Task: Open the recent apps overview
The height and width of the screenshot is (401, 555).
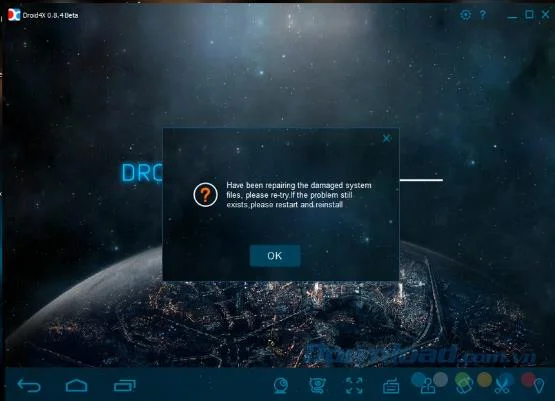Action: [x=125, y=385]
